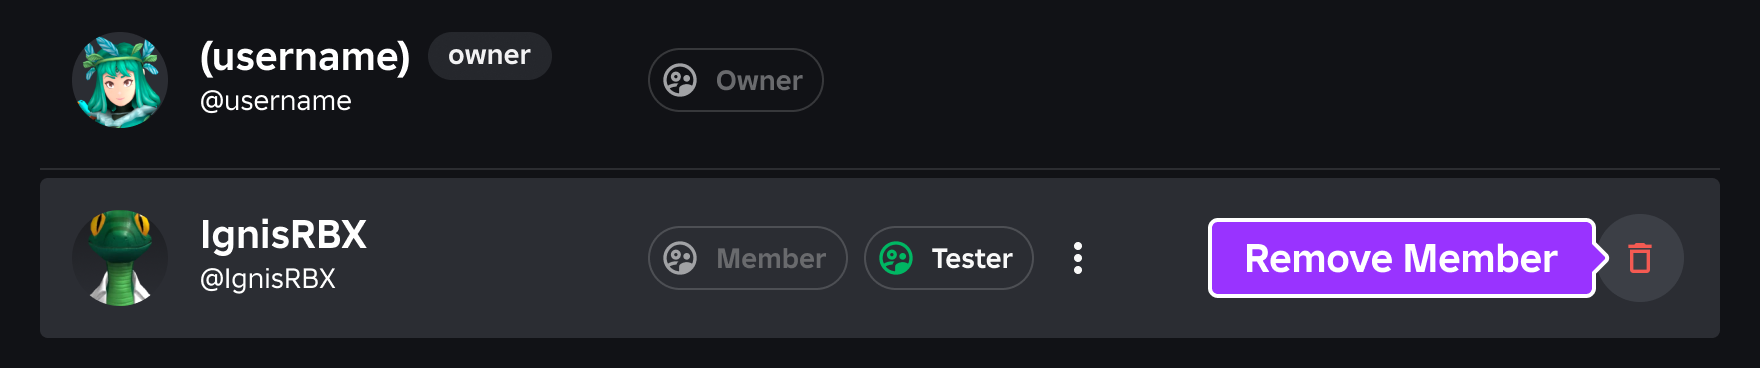Toggle the Member role chip
This screenshot has width=1760, height=368.
(x=748, y=258)
